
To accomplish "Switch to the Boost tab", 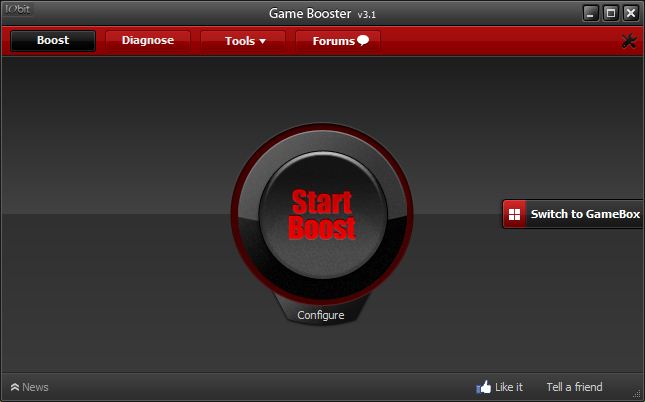I will pos(53,41).
